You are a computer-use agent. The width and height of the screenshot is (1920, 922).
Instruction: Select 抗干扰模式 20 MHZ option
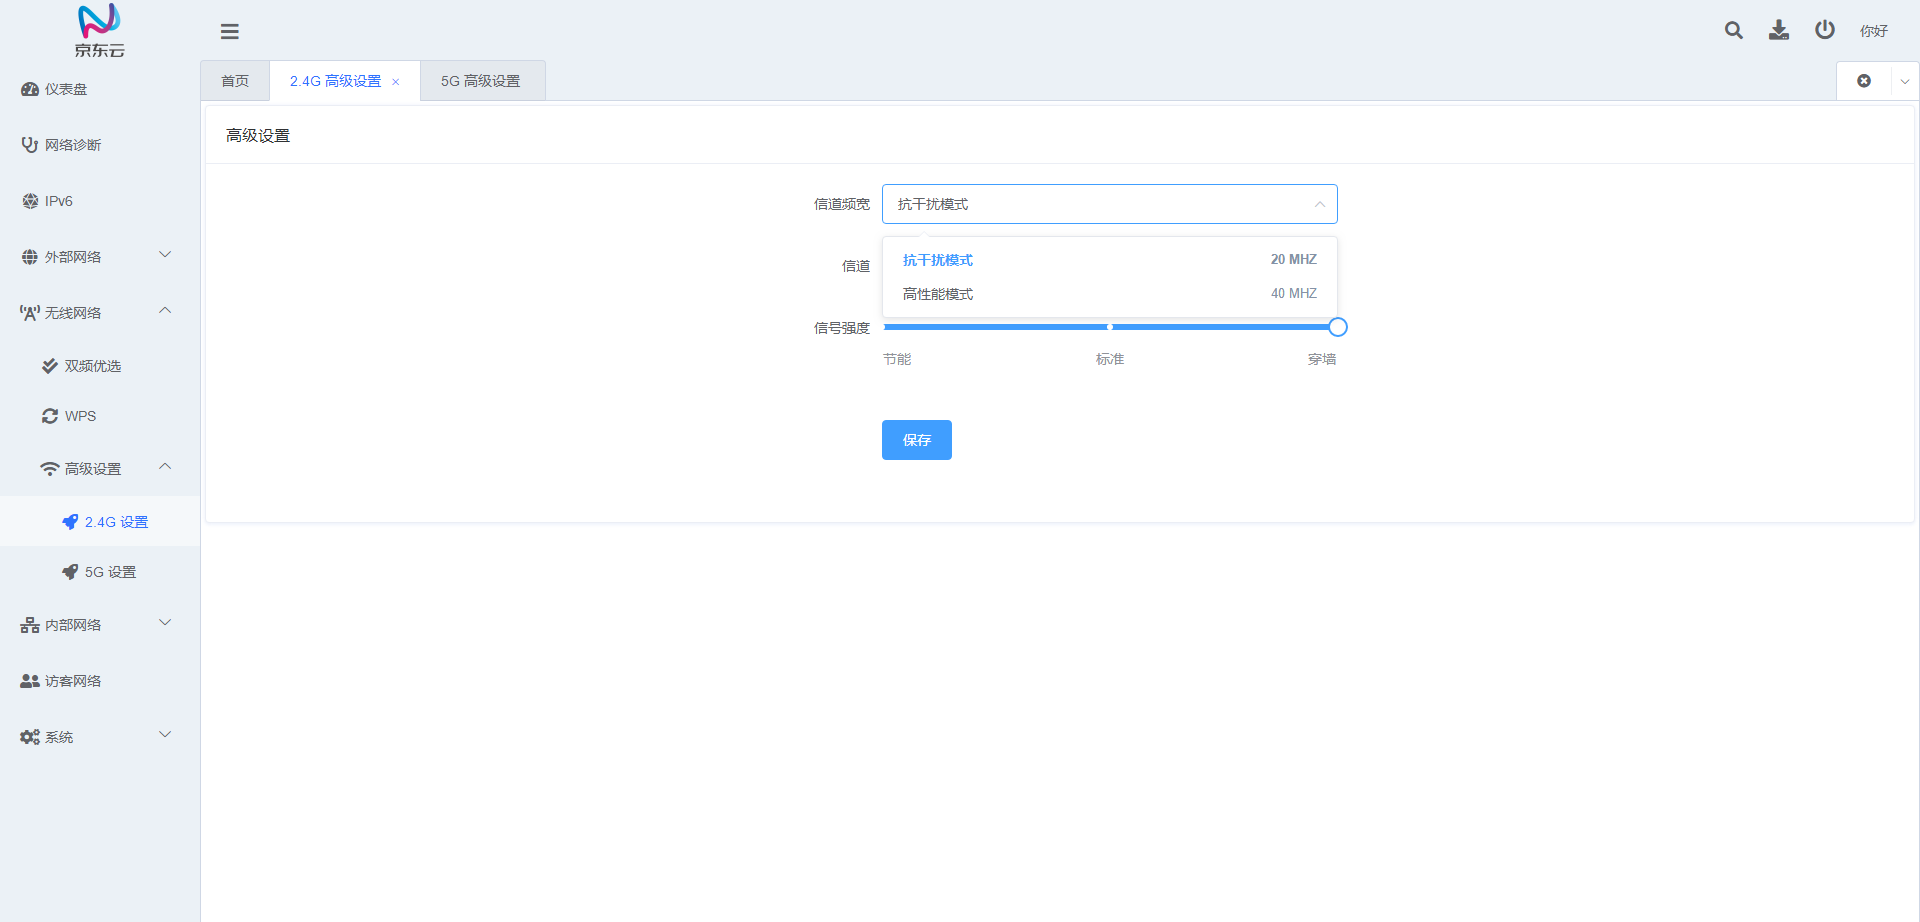(x=1110, y=260)
